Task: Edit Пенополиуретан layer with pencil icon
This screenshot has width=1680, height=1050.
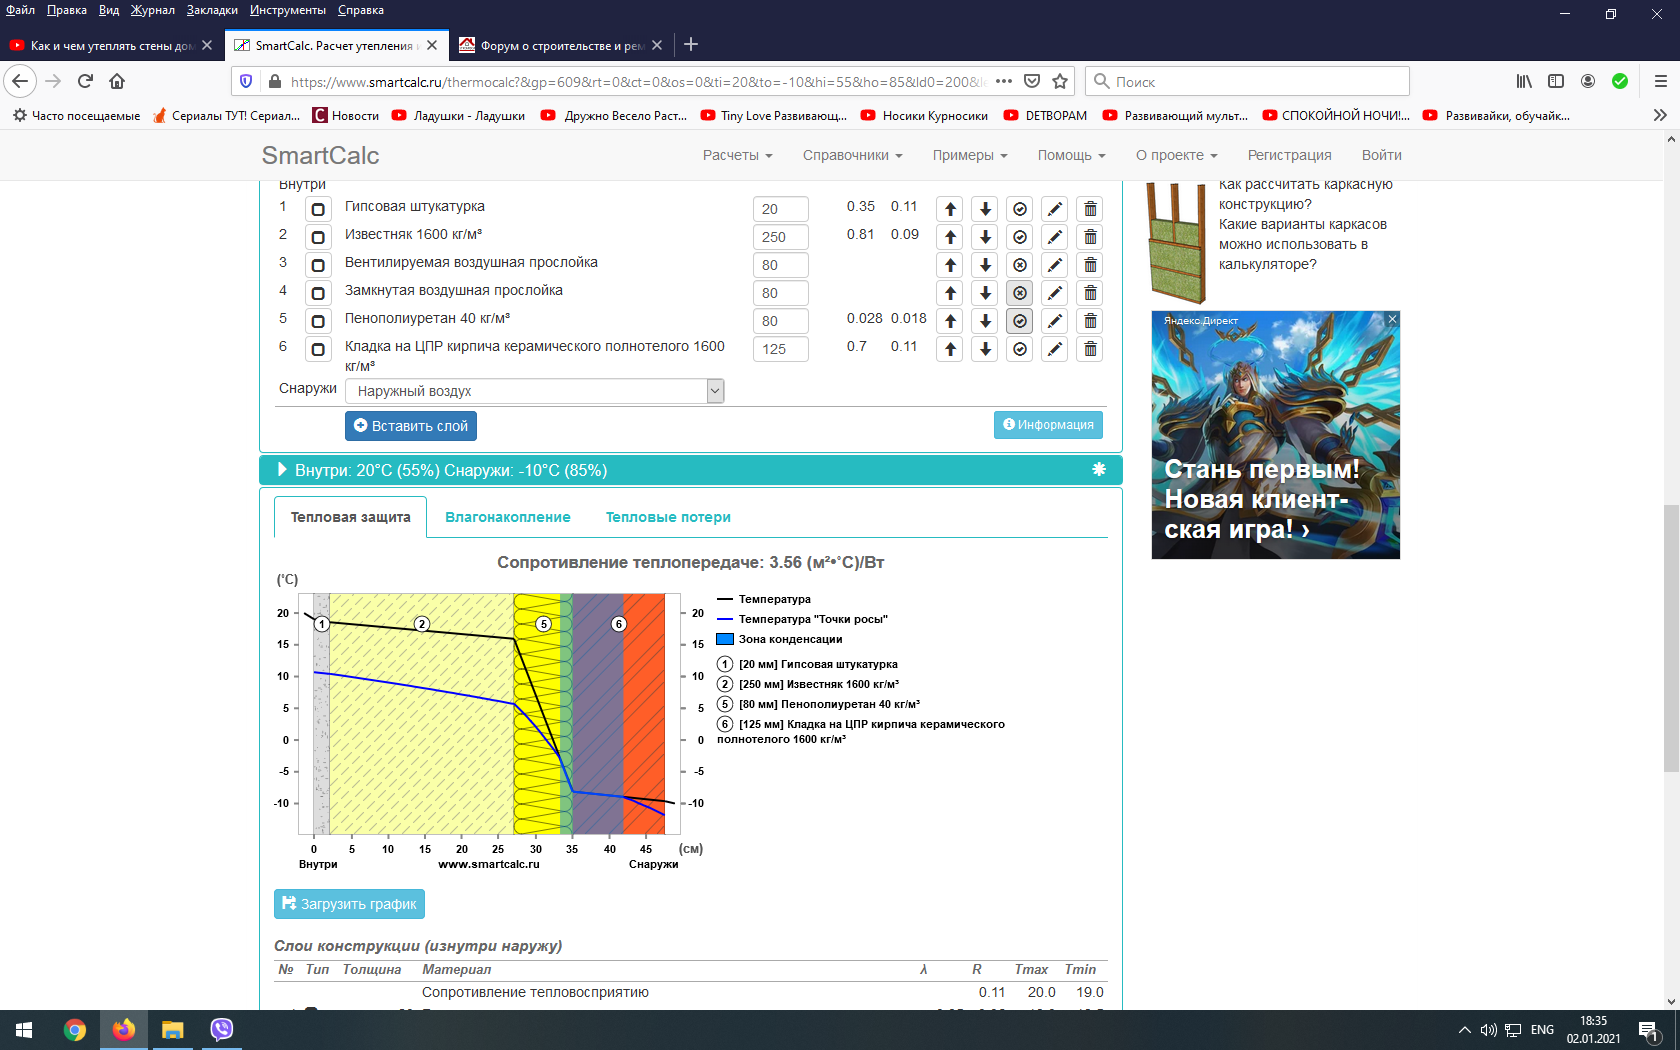Action: click(1054, 321)
